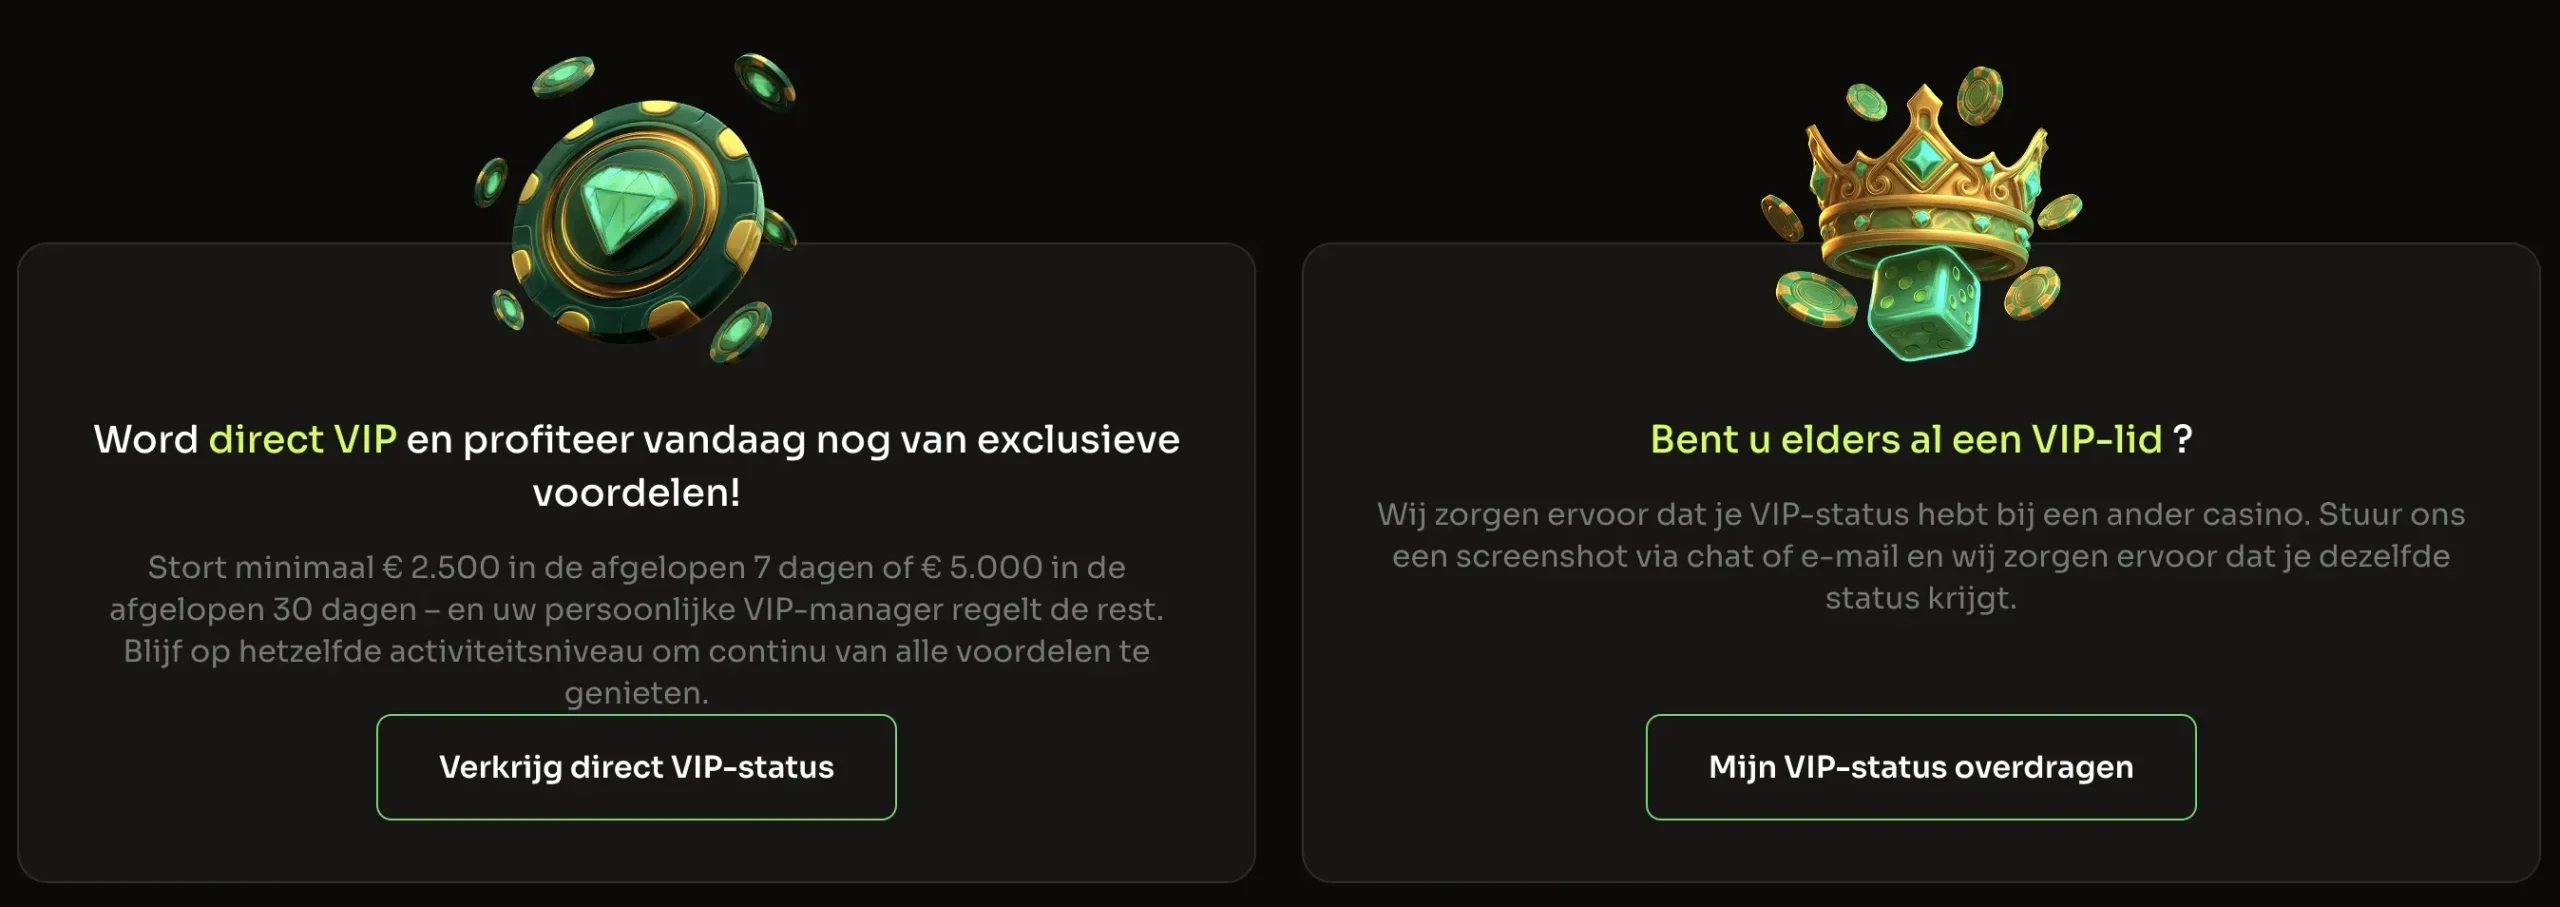
Task: Click the question mark after "VIP-lid"
Action: pyautogui.click(x=2183, y=440)
